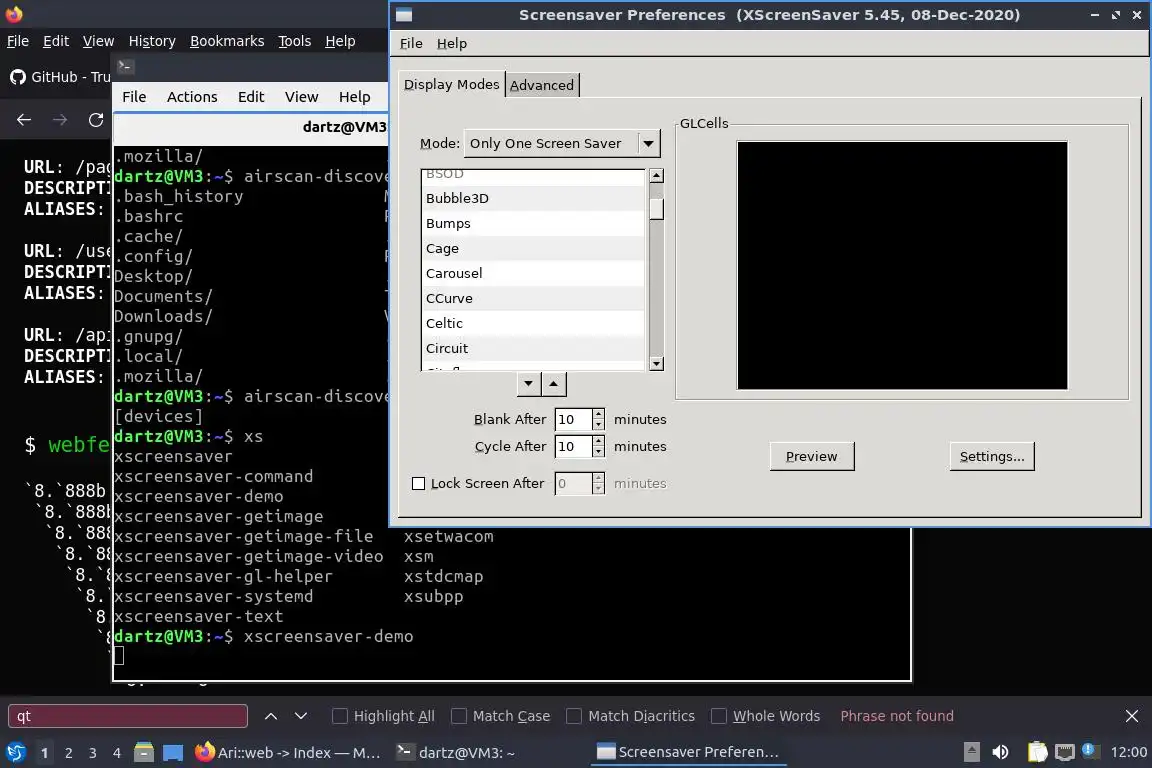Decrease the Blank After minutes value

point(599,426)
